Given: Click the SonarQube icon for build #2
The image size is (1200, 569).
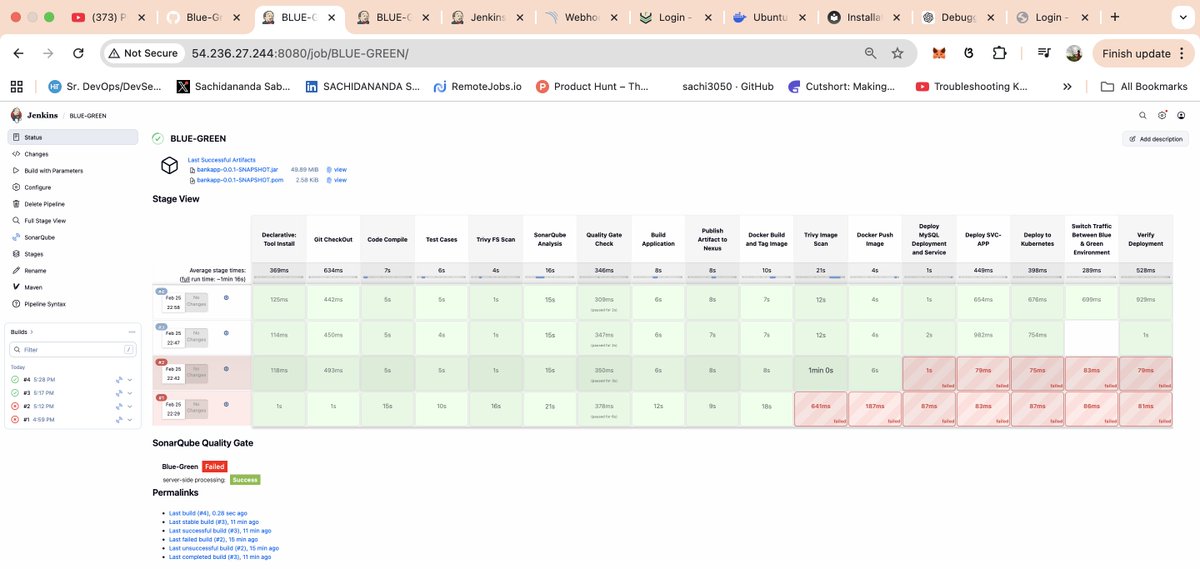Looking at the screenshot, I should [118, 406].
